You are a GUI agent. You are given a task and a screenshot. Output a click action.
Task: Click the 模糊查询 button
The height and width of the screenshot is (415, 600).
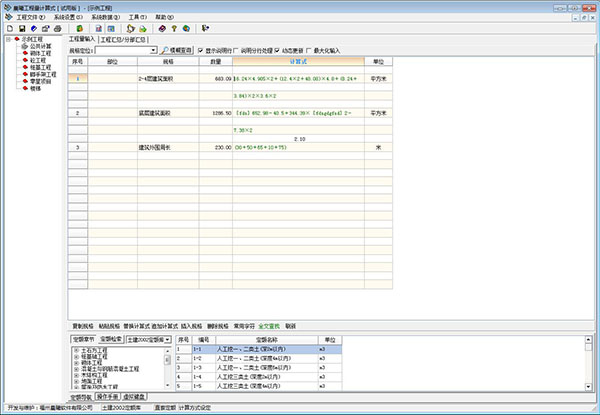click(177, 50)
